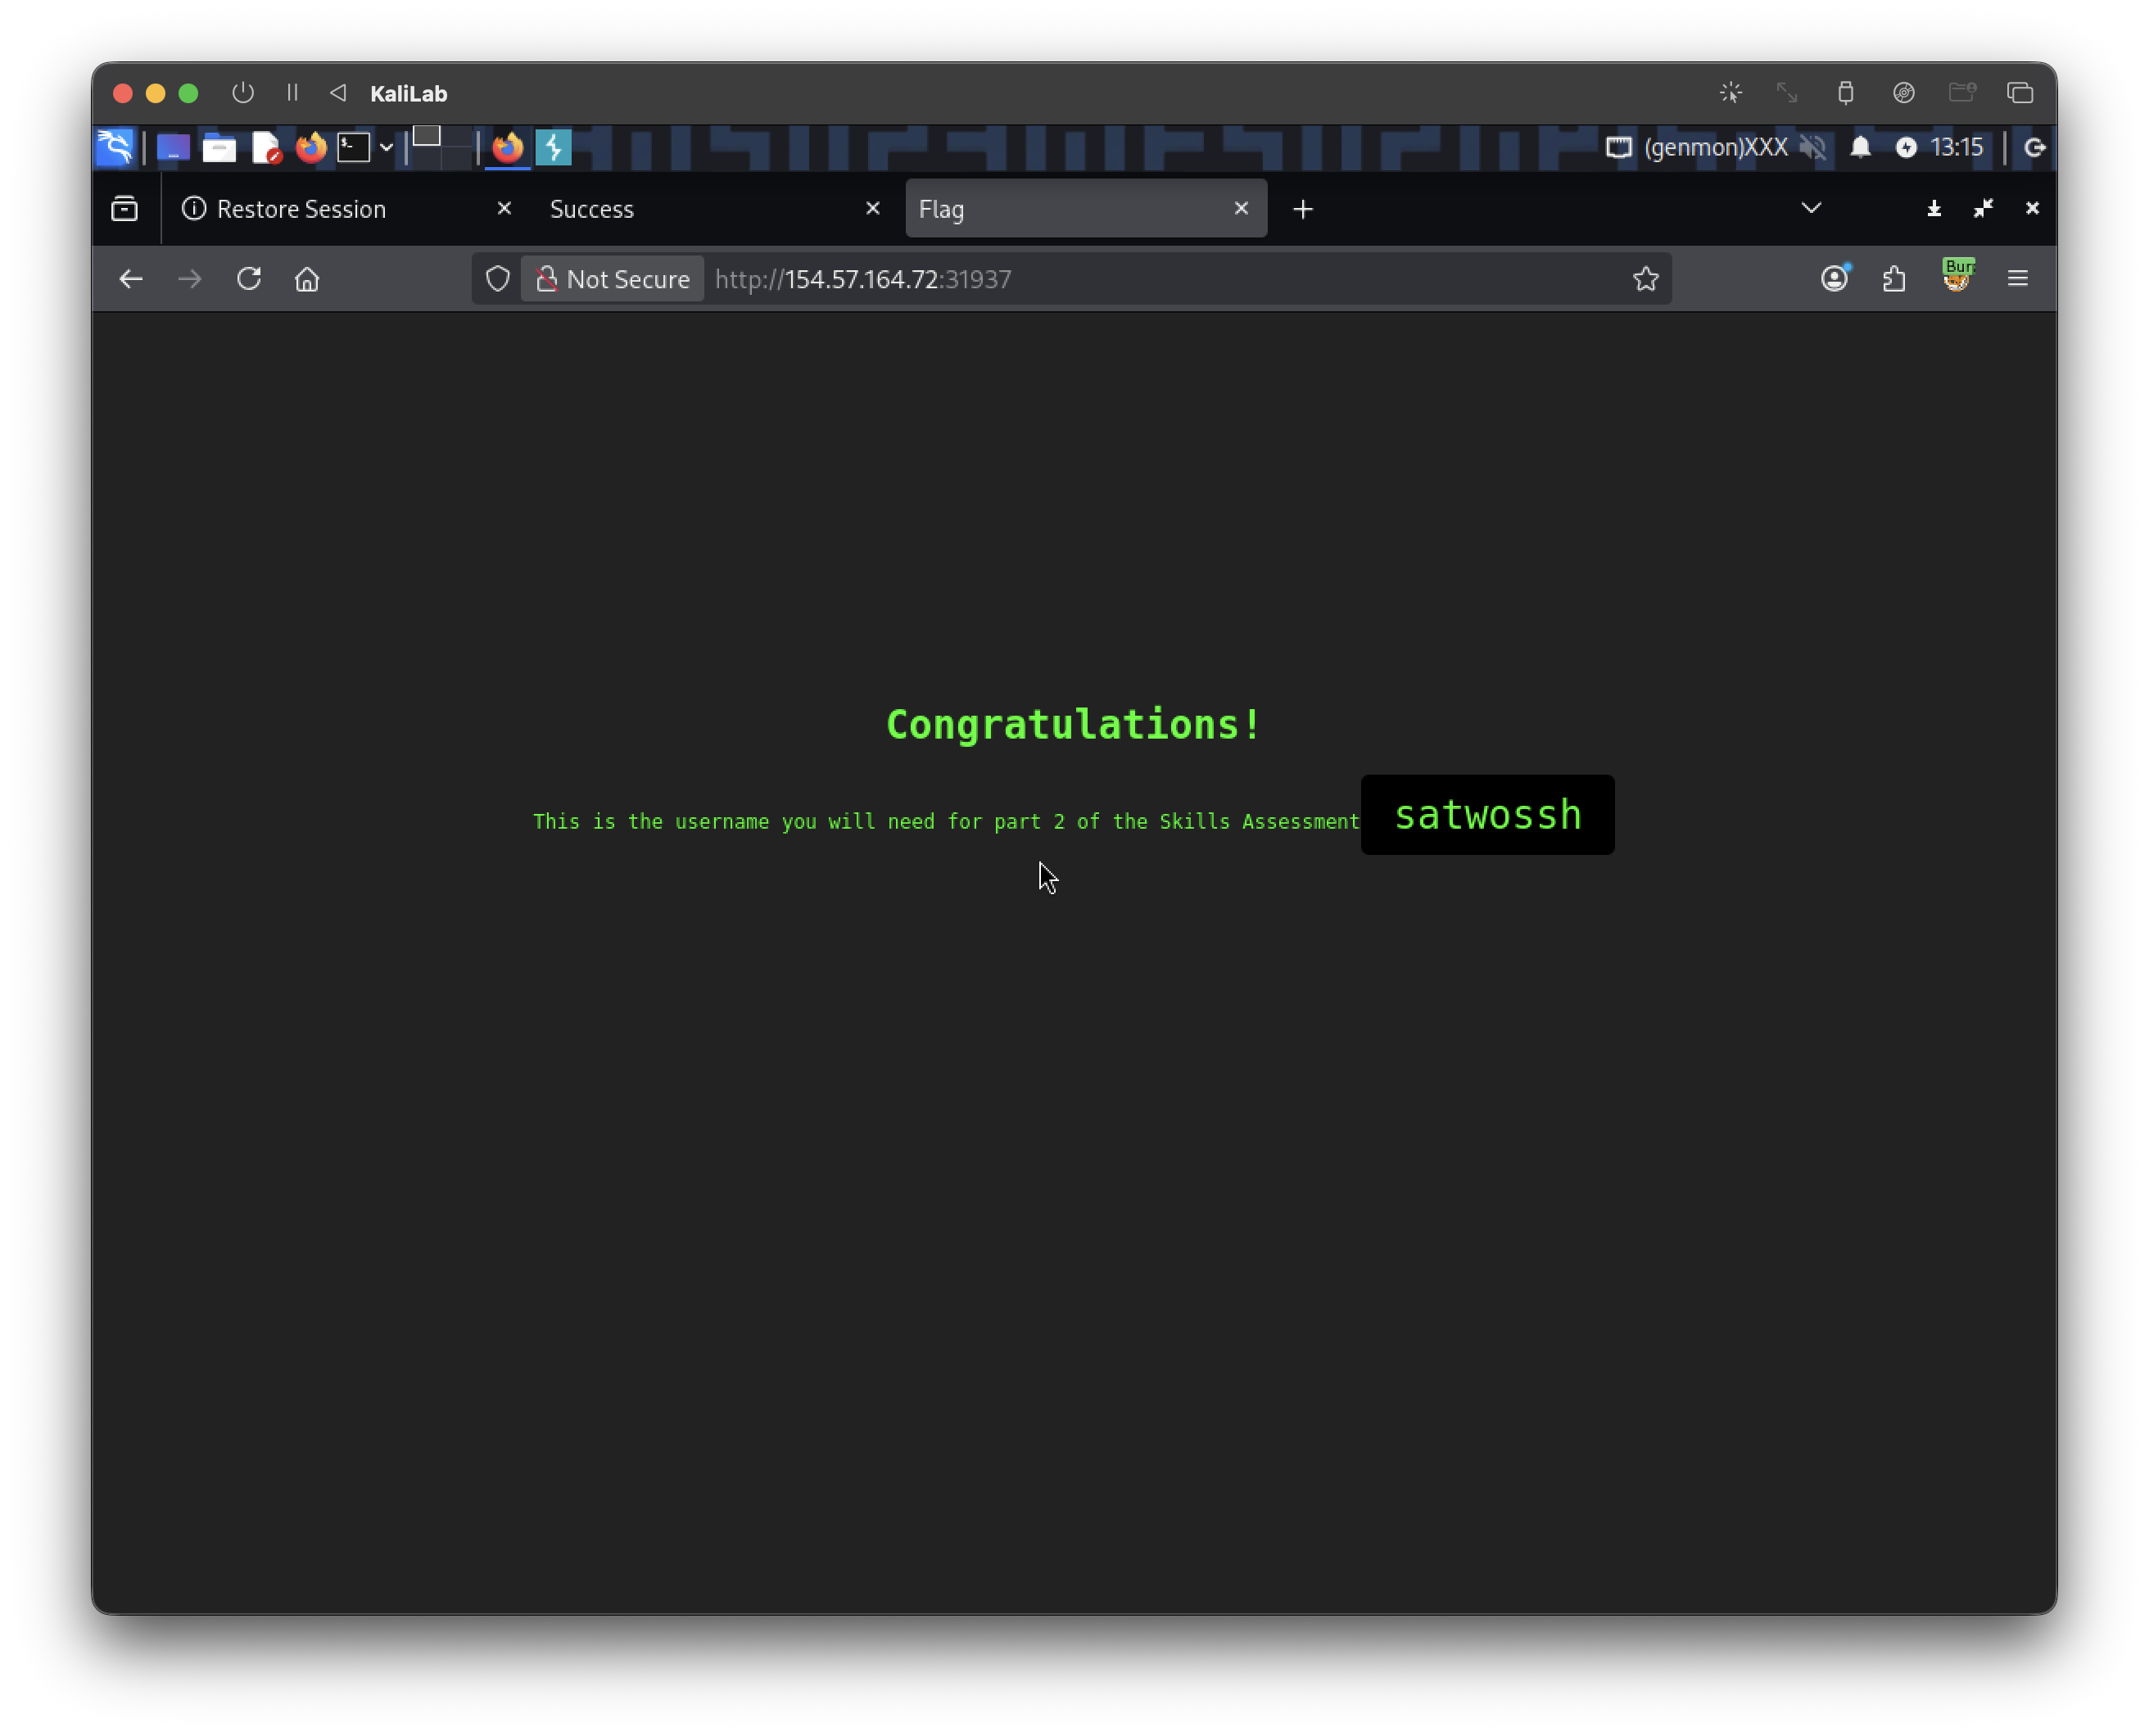Open the Extensions puzzle icon
2149x1736 pixels.
coord(1894,279)
